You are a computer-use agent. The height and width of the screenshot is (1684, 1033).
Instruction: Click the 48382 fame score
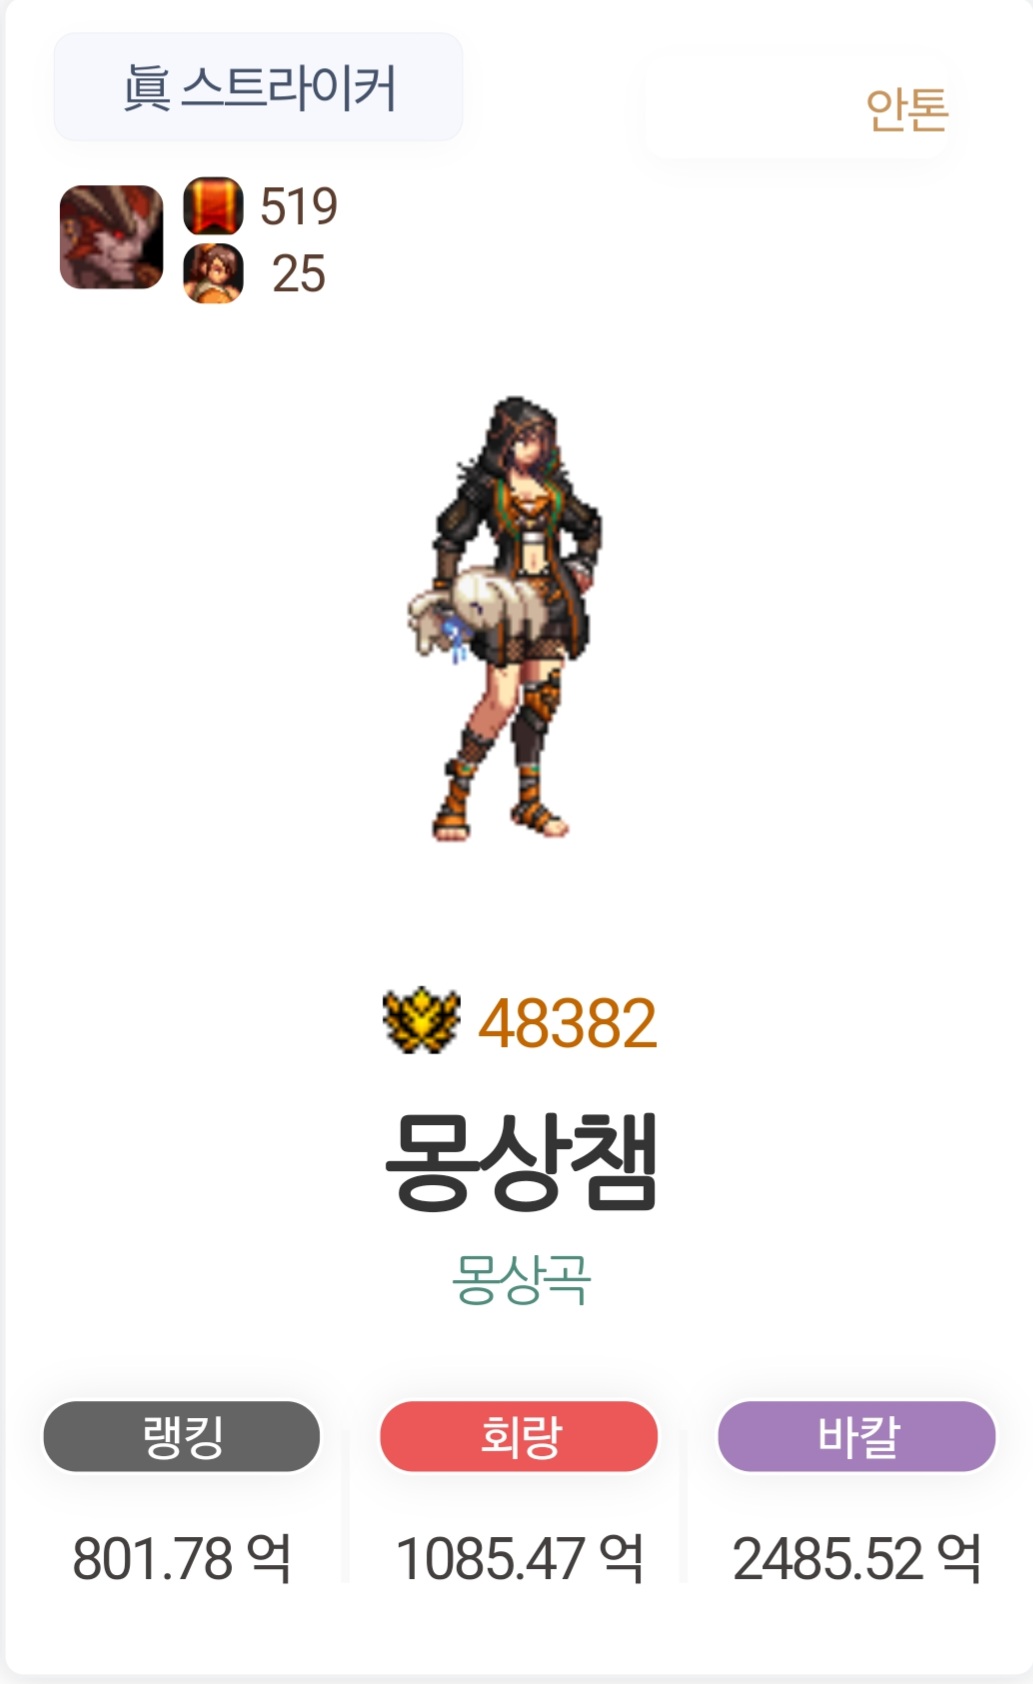(x=567, y=1023)
